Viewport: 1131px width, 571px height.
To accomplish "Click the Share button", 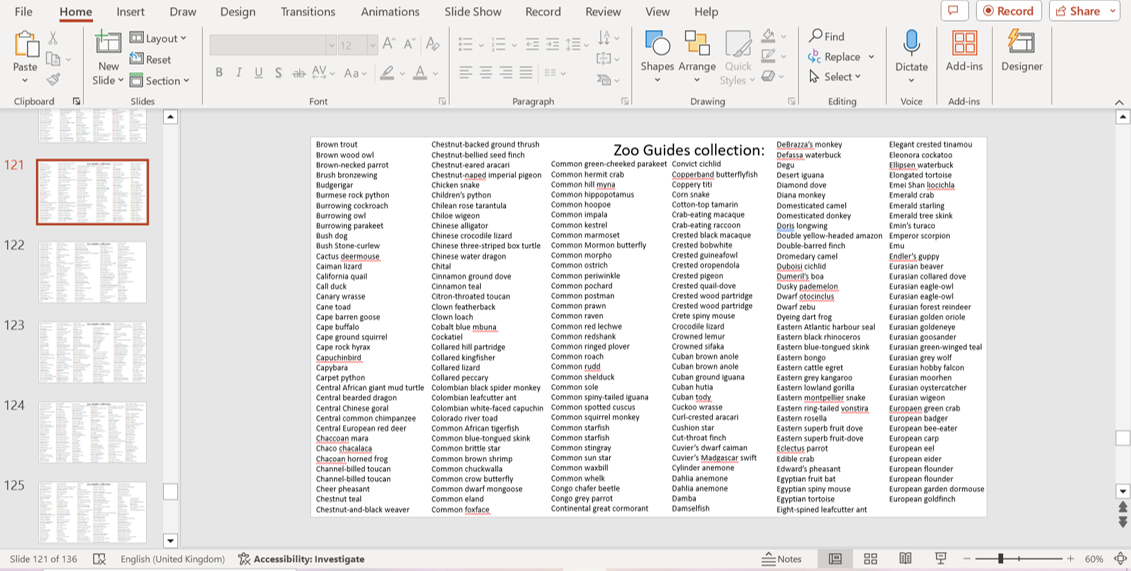I will [x=1084, y=11].
